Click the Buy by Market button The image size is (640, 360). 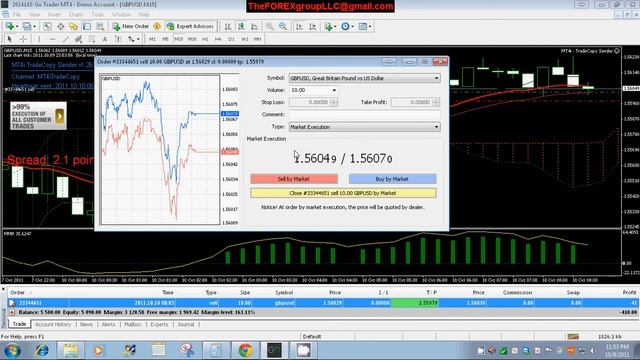click(392, 179)
